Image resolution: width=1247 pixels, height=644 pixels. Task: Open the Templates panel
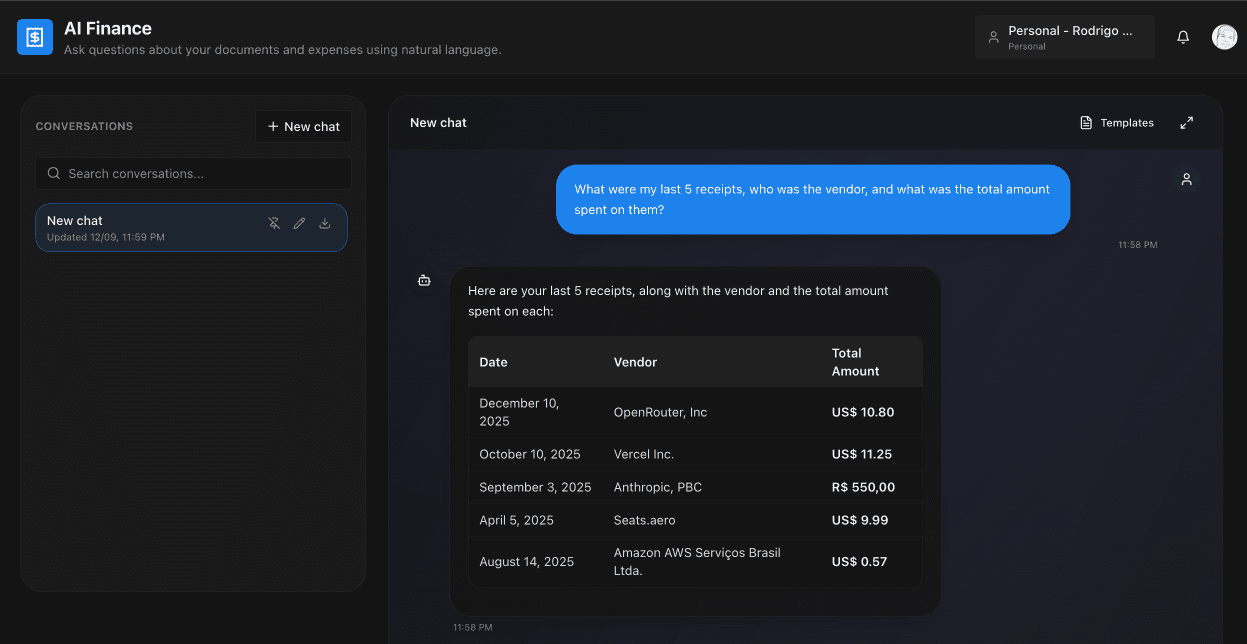click(x=1125, y=122)
